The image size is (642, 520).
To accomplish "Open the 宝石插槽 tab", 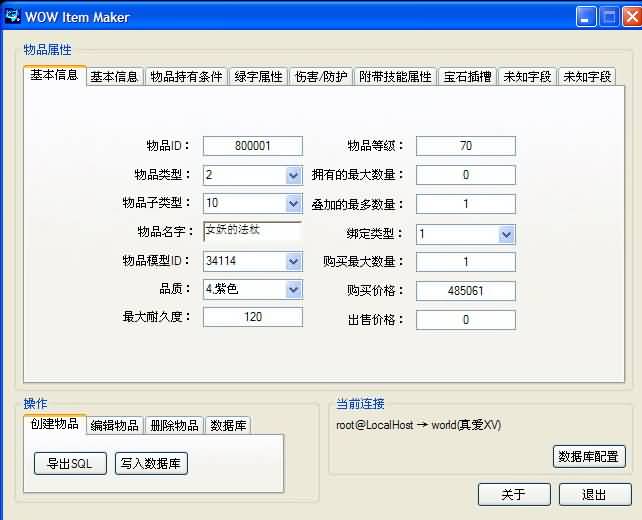I will (467, 77).
